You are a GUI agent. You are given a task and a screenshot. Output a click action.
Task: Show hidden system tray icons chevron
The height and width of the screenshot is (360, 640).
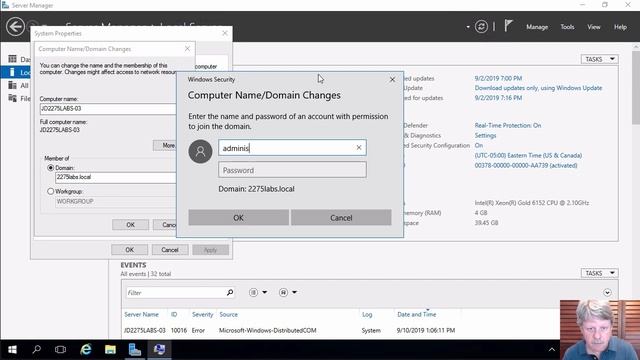click(552, 350)
